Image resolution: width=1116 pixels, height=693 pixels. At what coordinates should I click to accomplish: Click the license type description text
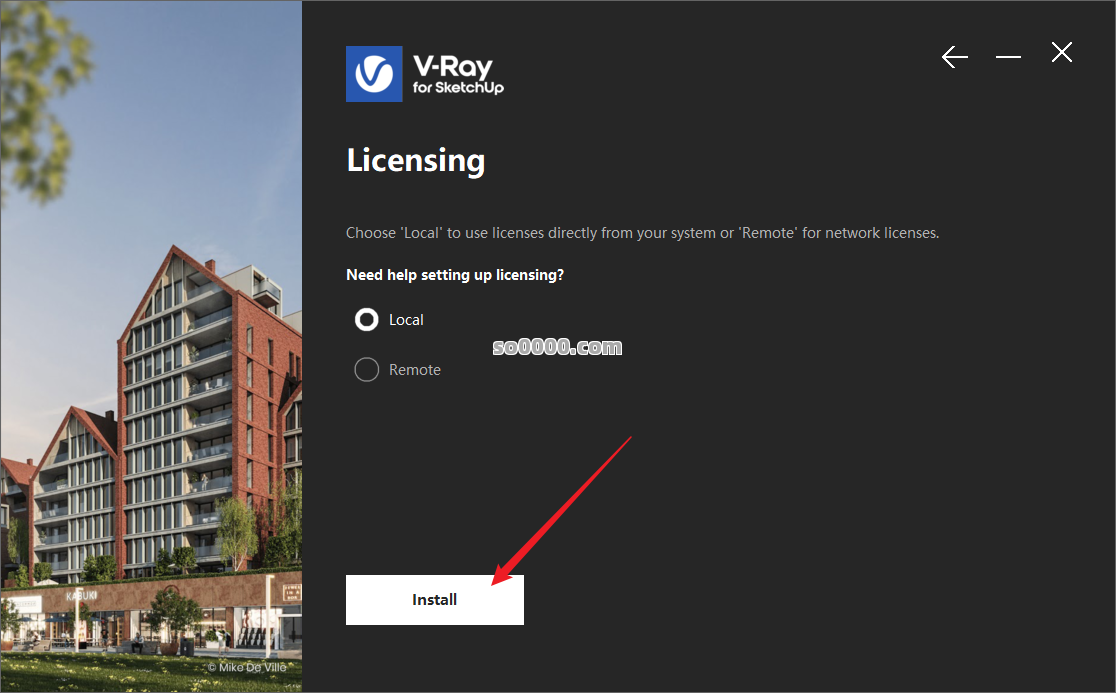[642, 233]
